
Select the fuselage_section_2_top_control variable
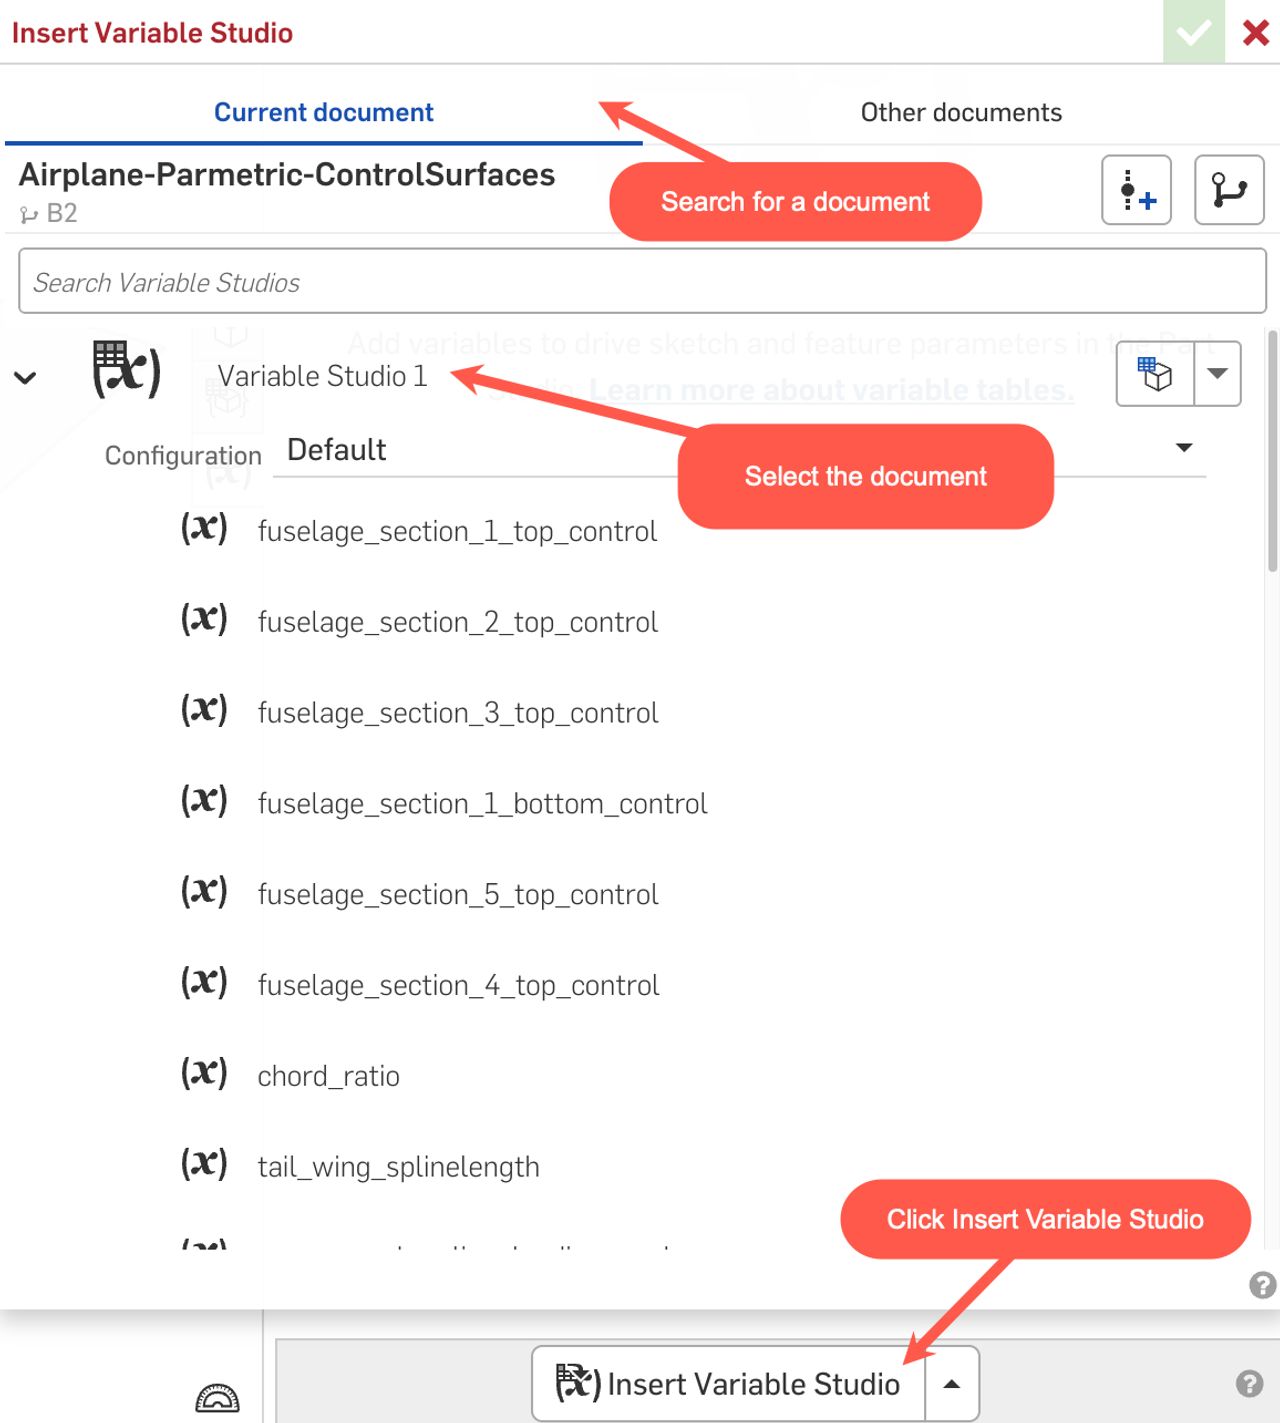pos(458,621)
